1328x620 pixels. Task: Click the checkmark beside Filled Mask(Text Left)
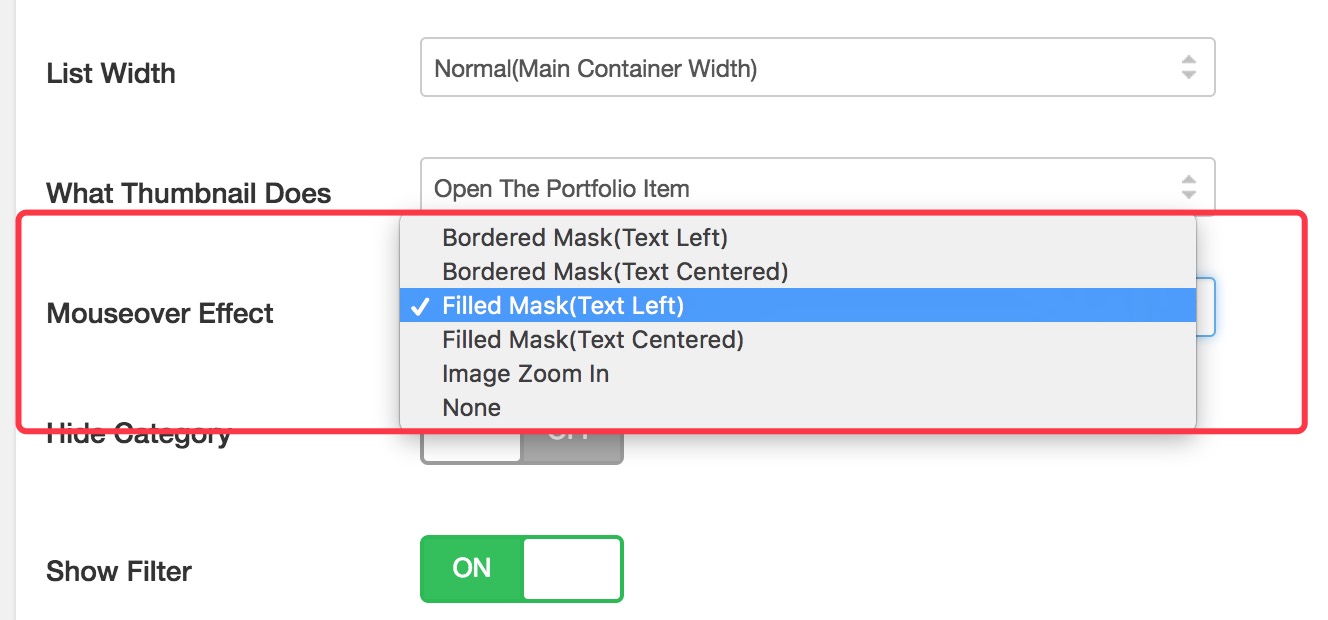pyautogui.click(x=421, y=306)
